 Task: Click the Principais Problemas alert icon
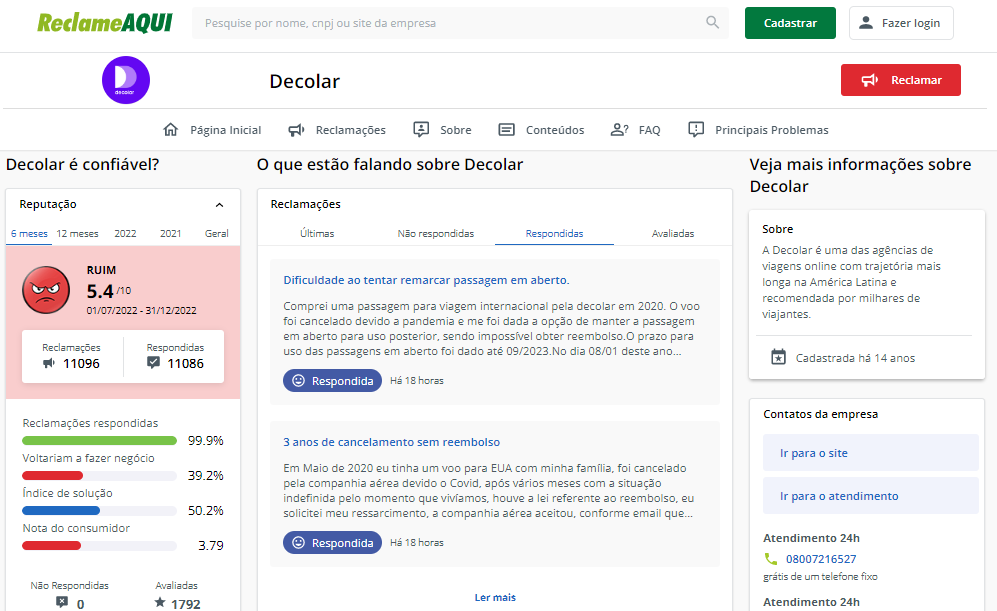click(696, 130)
